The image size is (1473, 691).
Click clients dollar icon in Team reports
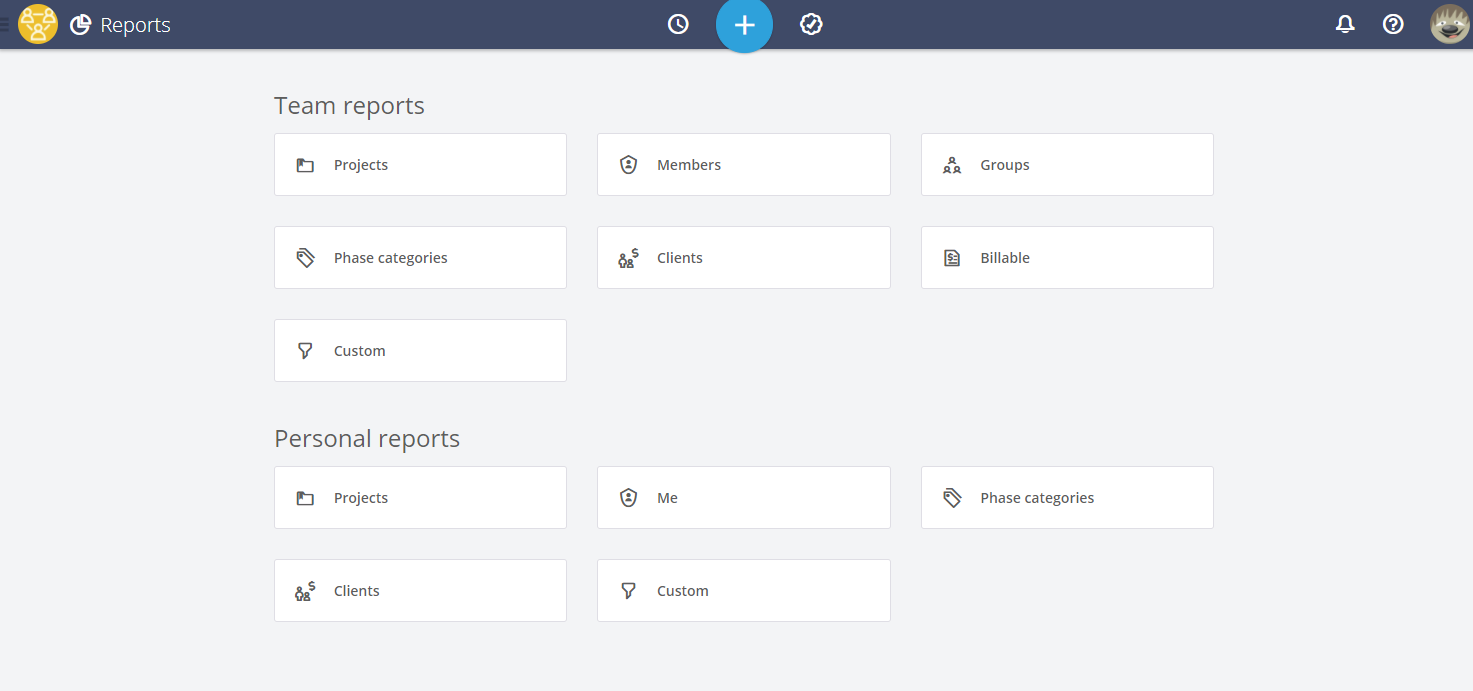pyautogui.click(x=628, y=258)
